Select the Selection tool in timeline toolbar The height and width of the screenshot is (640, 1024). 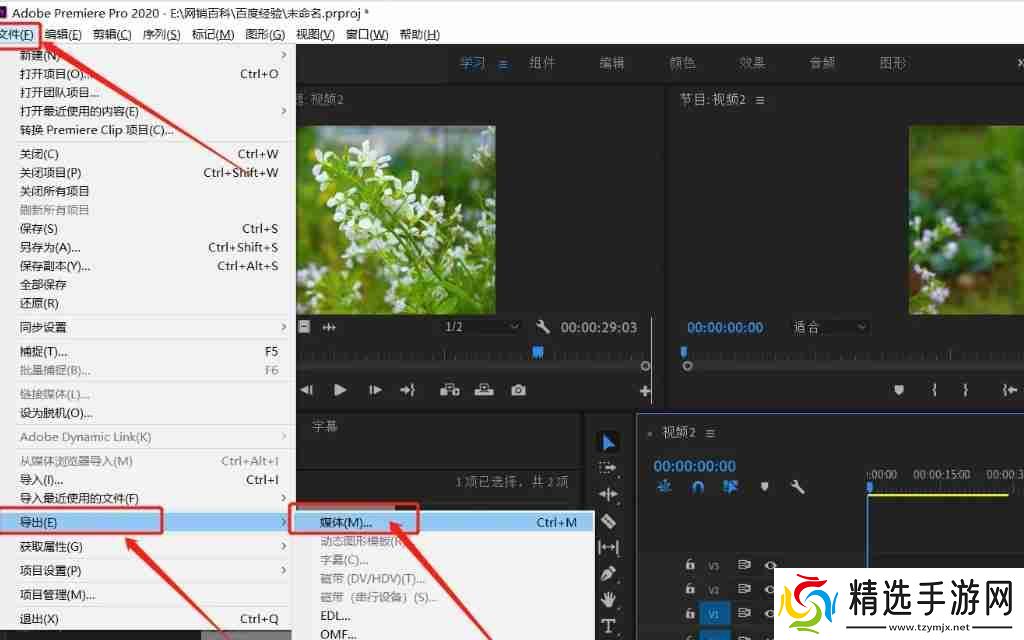[x=608, y=441]
